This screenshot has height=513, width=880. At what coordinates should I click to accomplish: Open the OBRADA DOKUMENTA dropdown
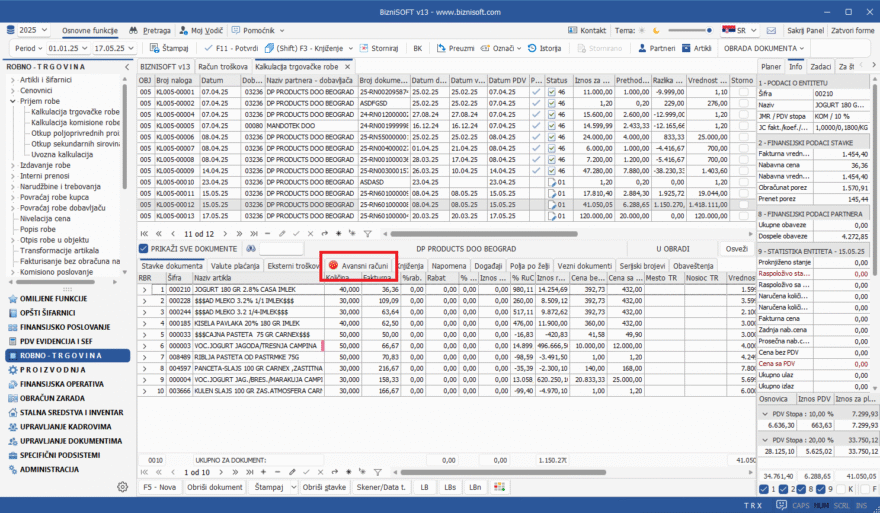pos(763,47)
